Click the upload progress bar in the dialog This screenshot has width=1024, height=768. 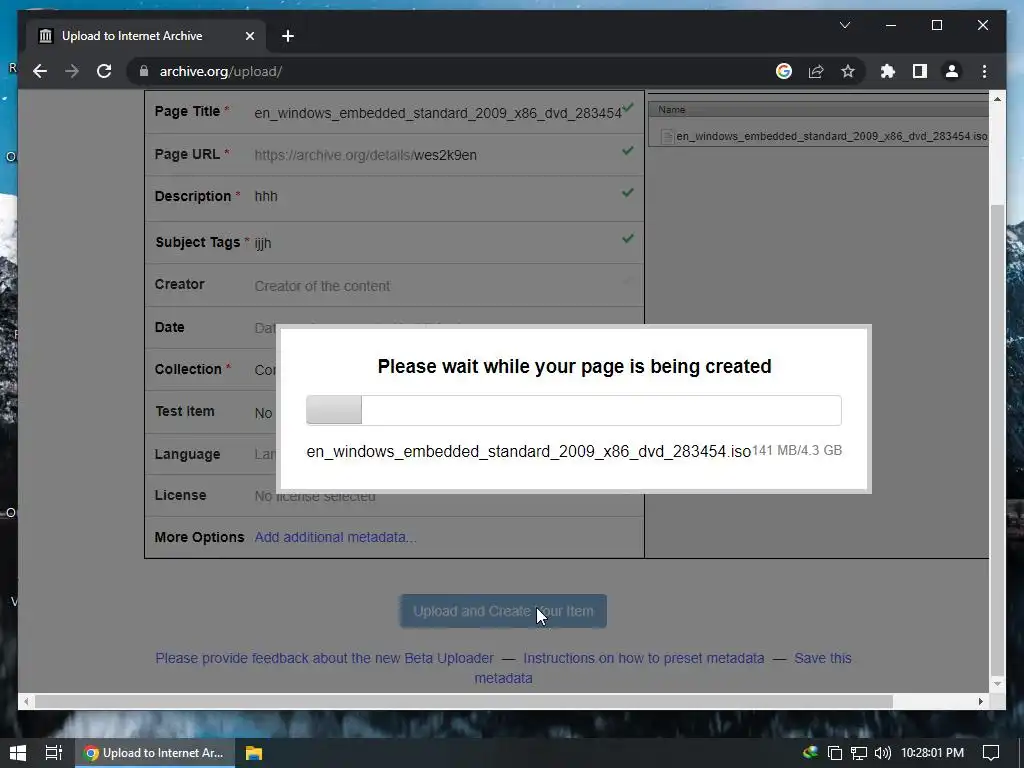[573, 410]
